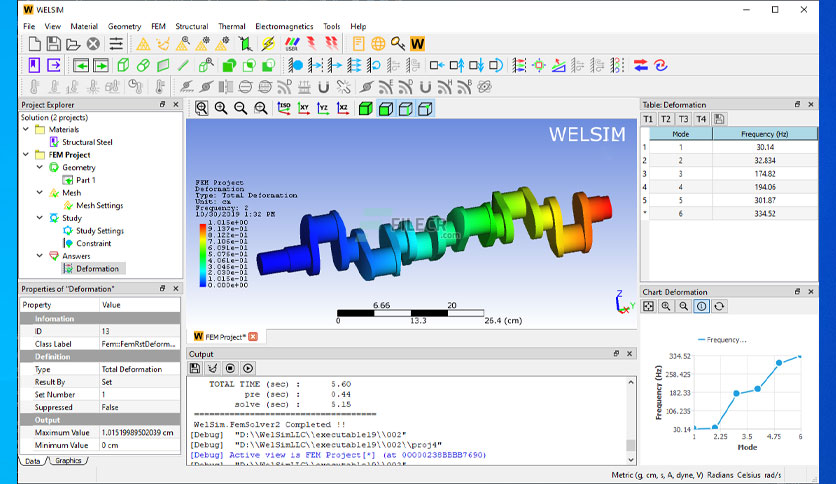Viewport: 836px width, 484px height.
Task: Click the yellow lightning bolt solve icon
Action: coord(268,44)
